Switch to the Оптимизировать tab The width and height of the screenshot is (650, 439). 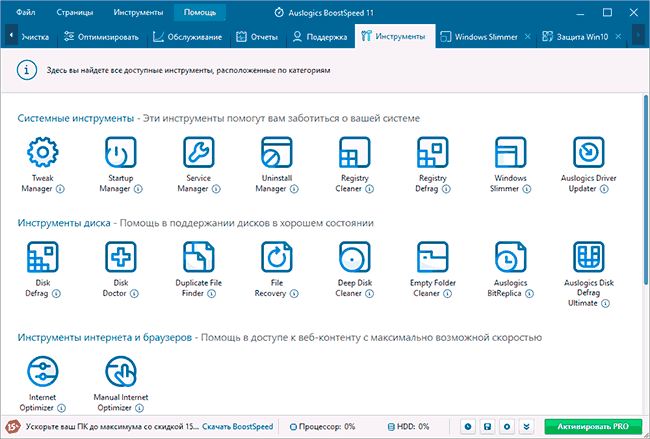pyautogui.click(x=101, y=37)
